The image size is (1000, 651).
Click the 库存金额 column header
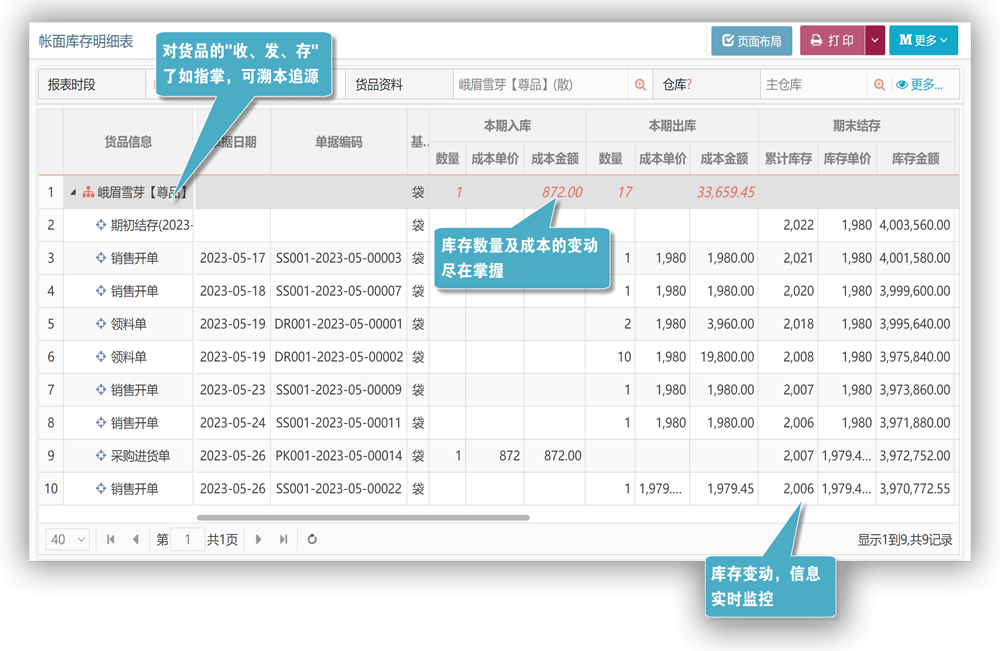tap(916, 159)
